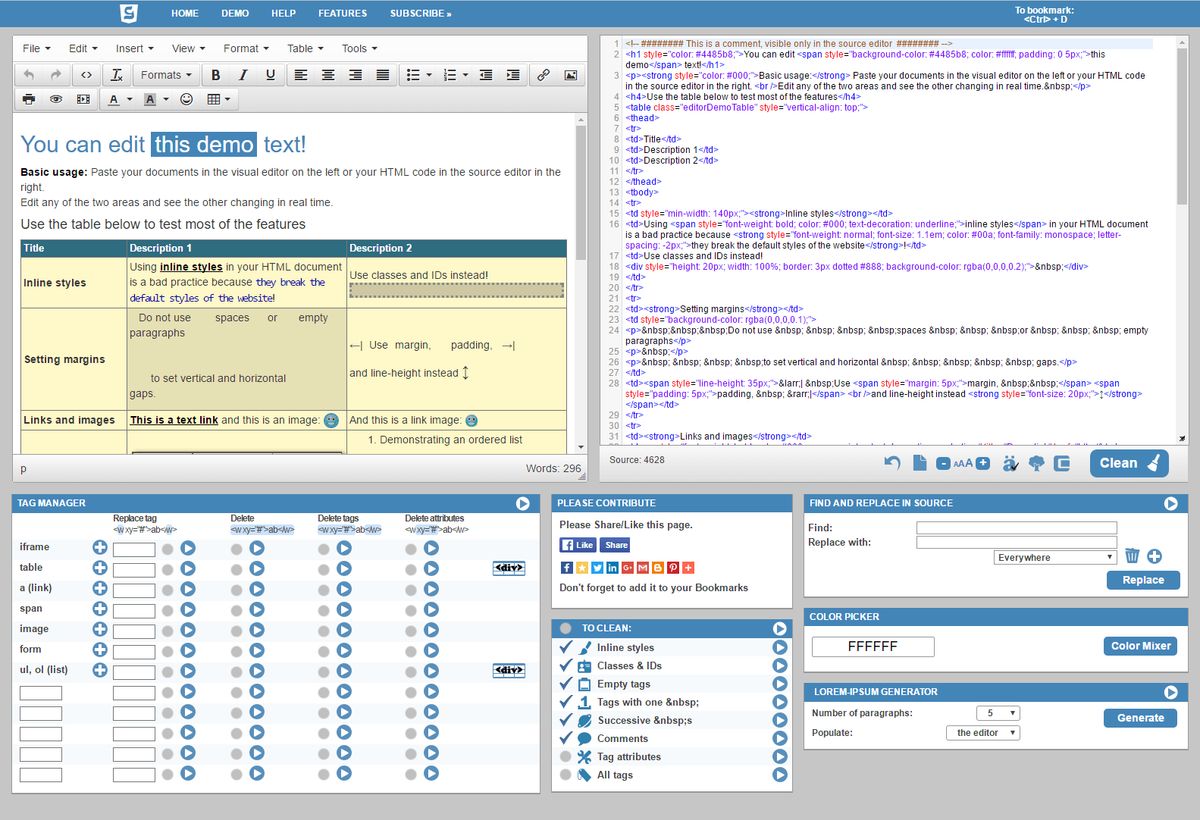Open the Formats dropdown
Image resolution: width=1200 pixels, height=820 pixels.
166,75
